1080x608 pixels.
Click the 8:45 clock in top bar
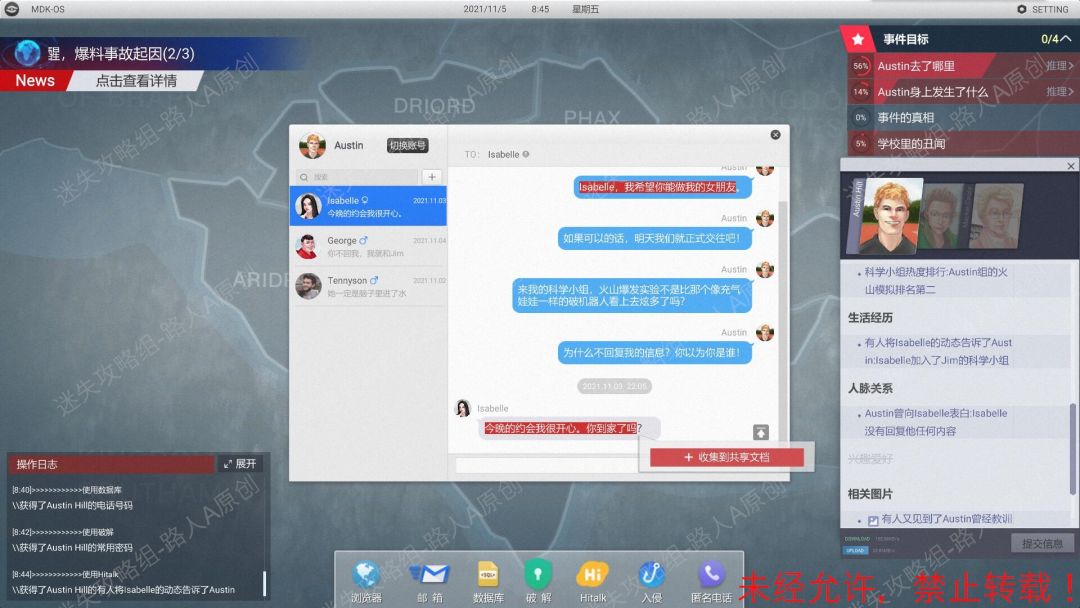pos(540,9)
